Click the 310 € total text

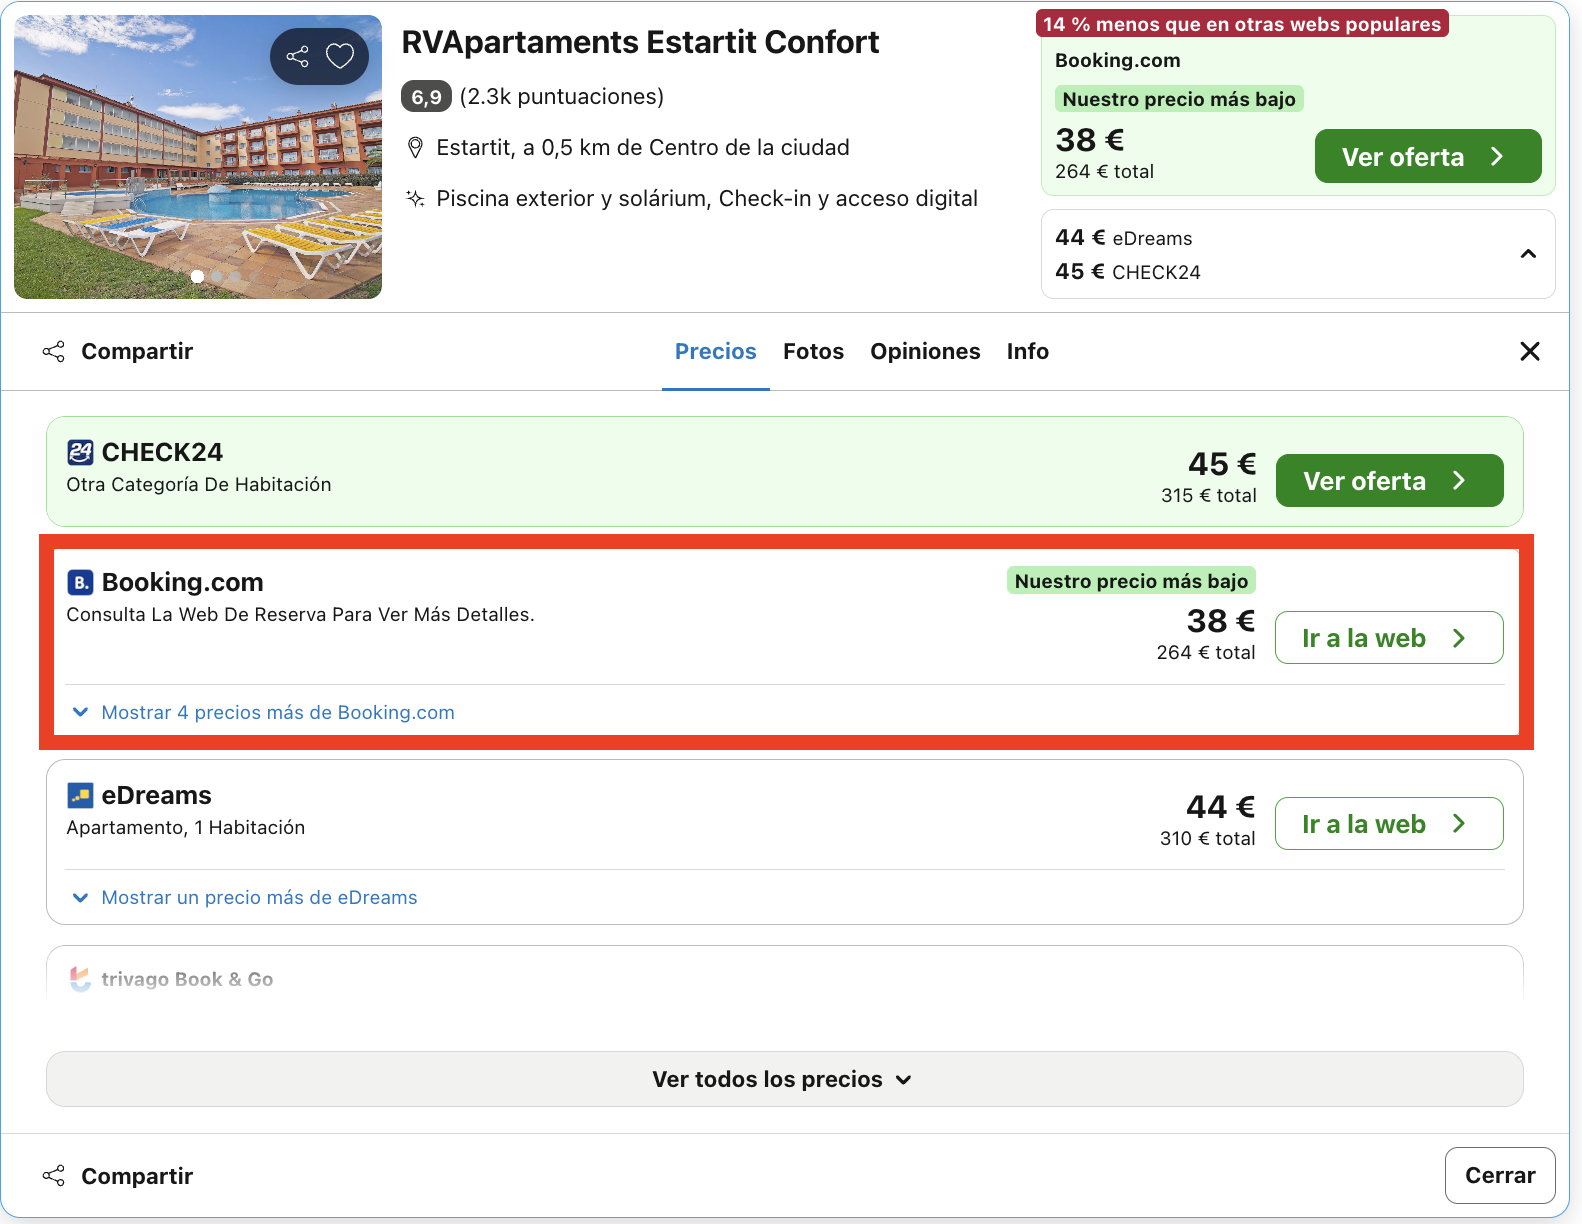coord(1207,838)
